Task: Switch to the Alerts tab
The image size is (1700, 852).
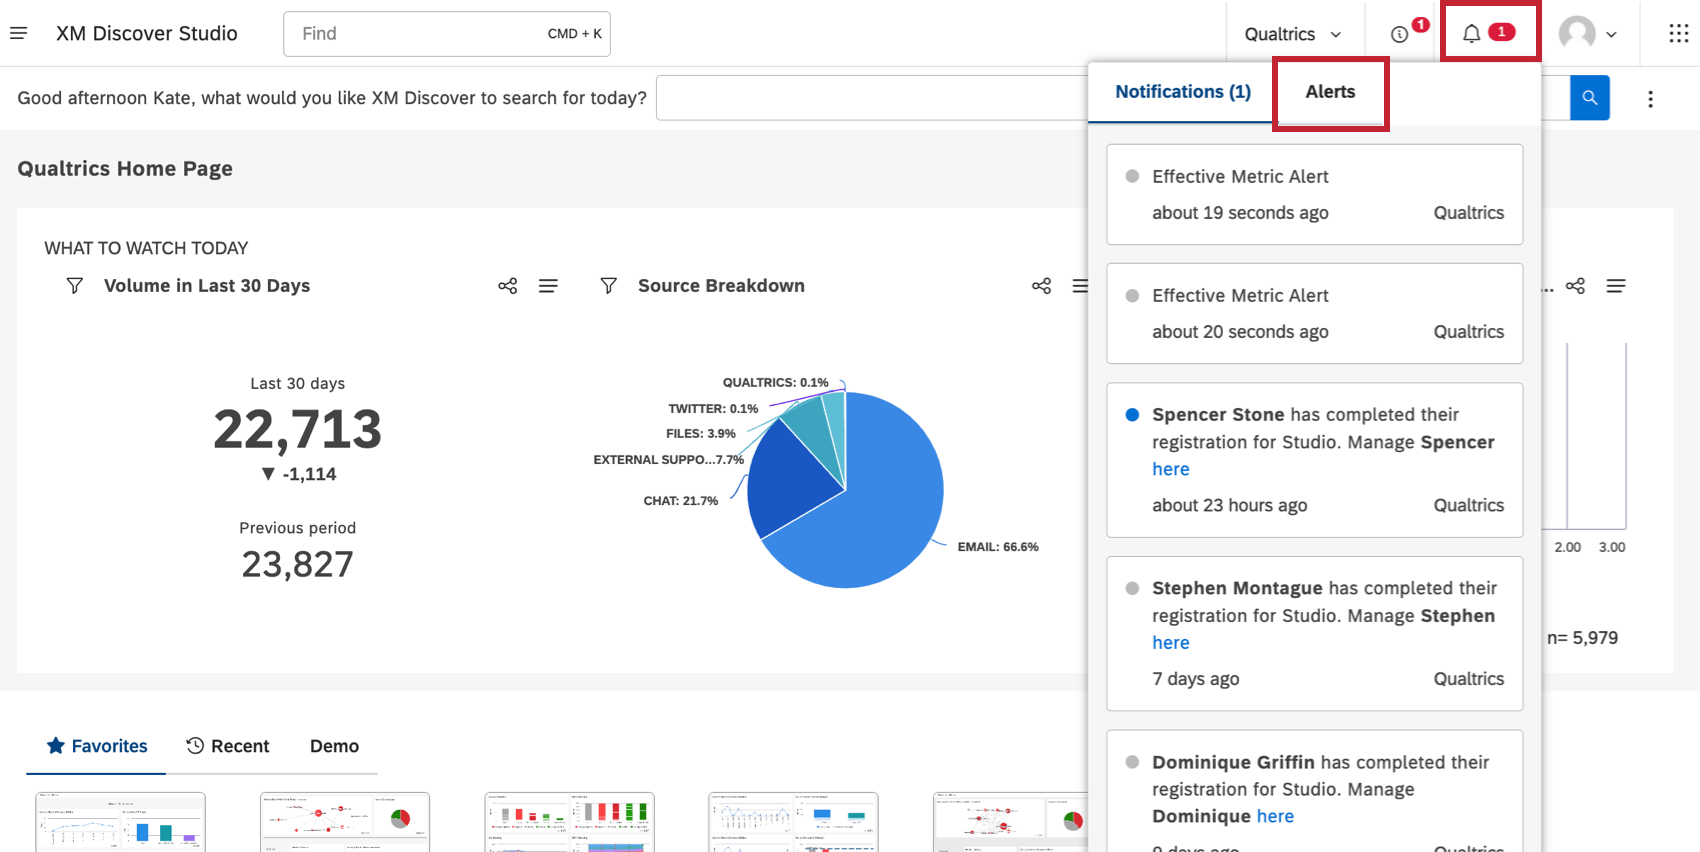Action: [1330, 92]
